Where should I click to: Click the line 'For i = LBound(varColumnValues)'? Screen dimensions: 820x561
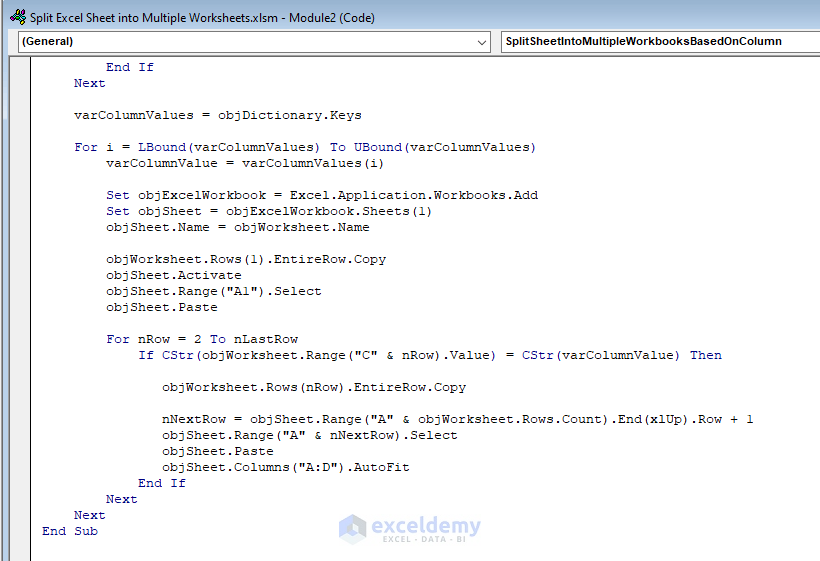pyautogui.click(x=305, y=147)
